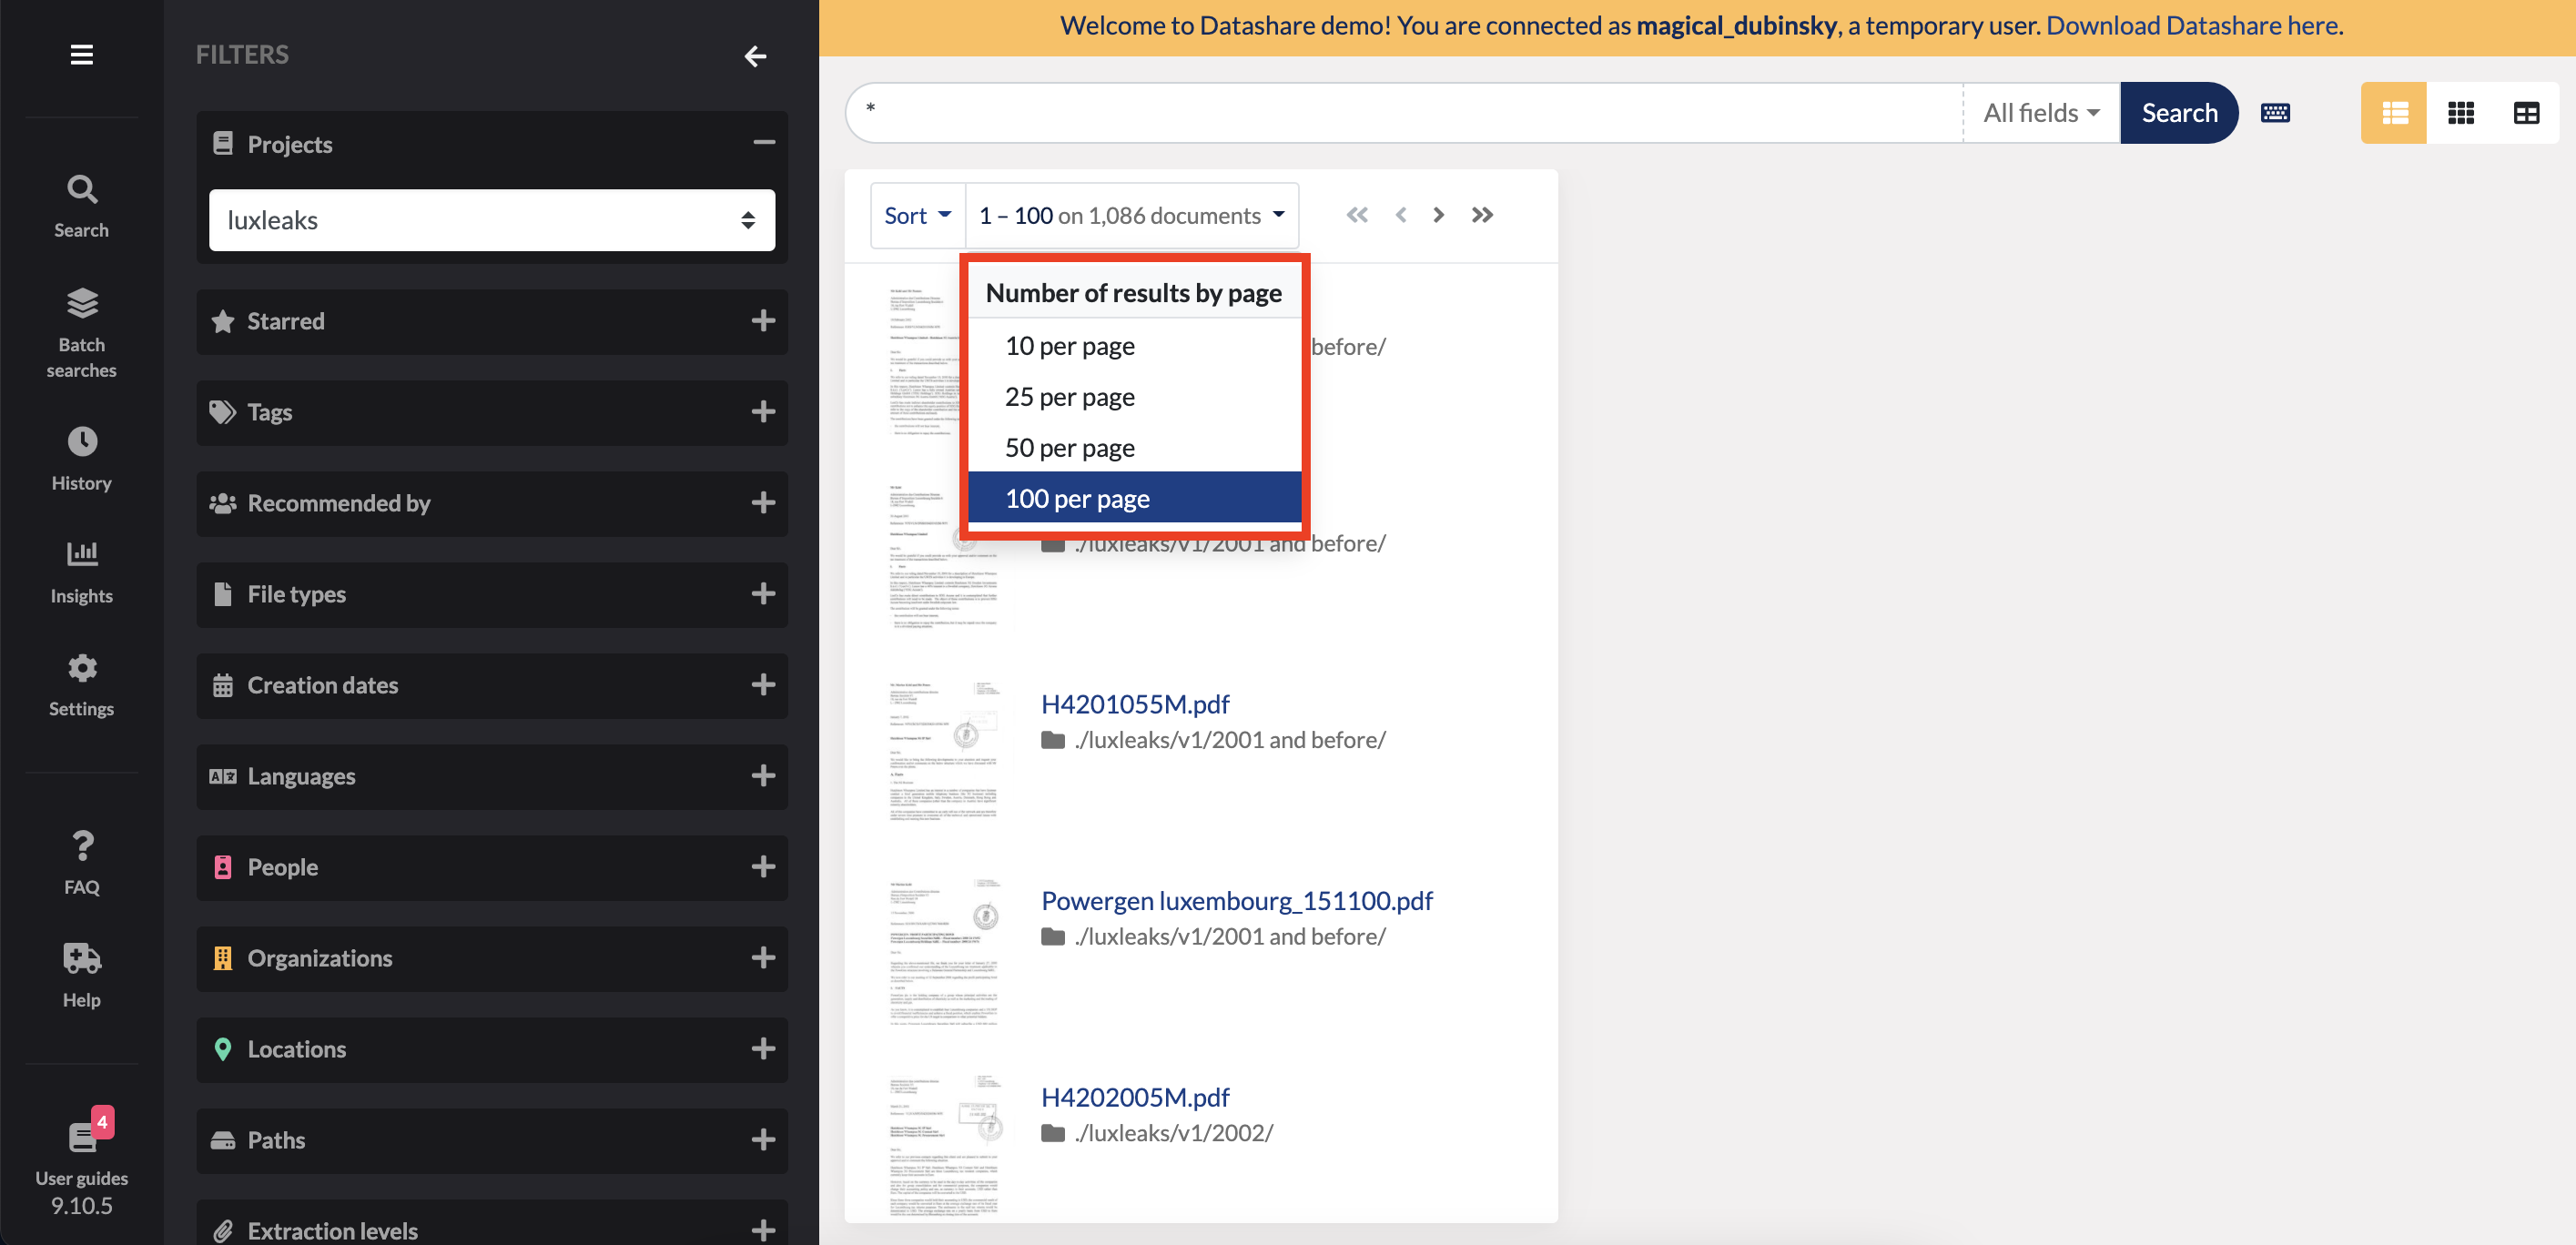
Task: Expand the People filter
Action: (x=763, y=867)
